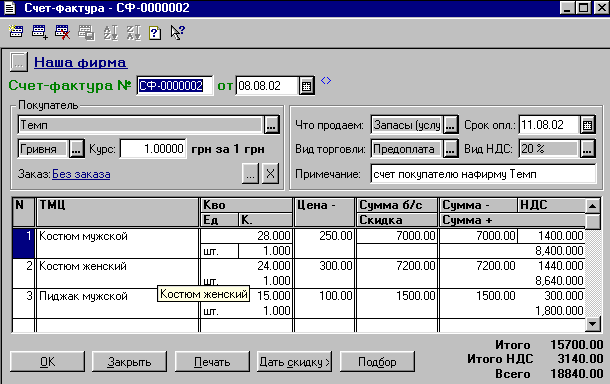
Task: Click the 20 % VAT type field
Action: 549,149
